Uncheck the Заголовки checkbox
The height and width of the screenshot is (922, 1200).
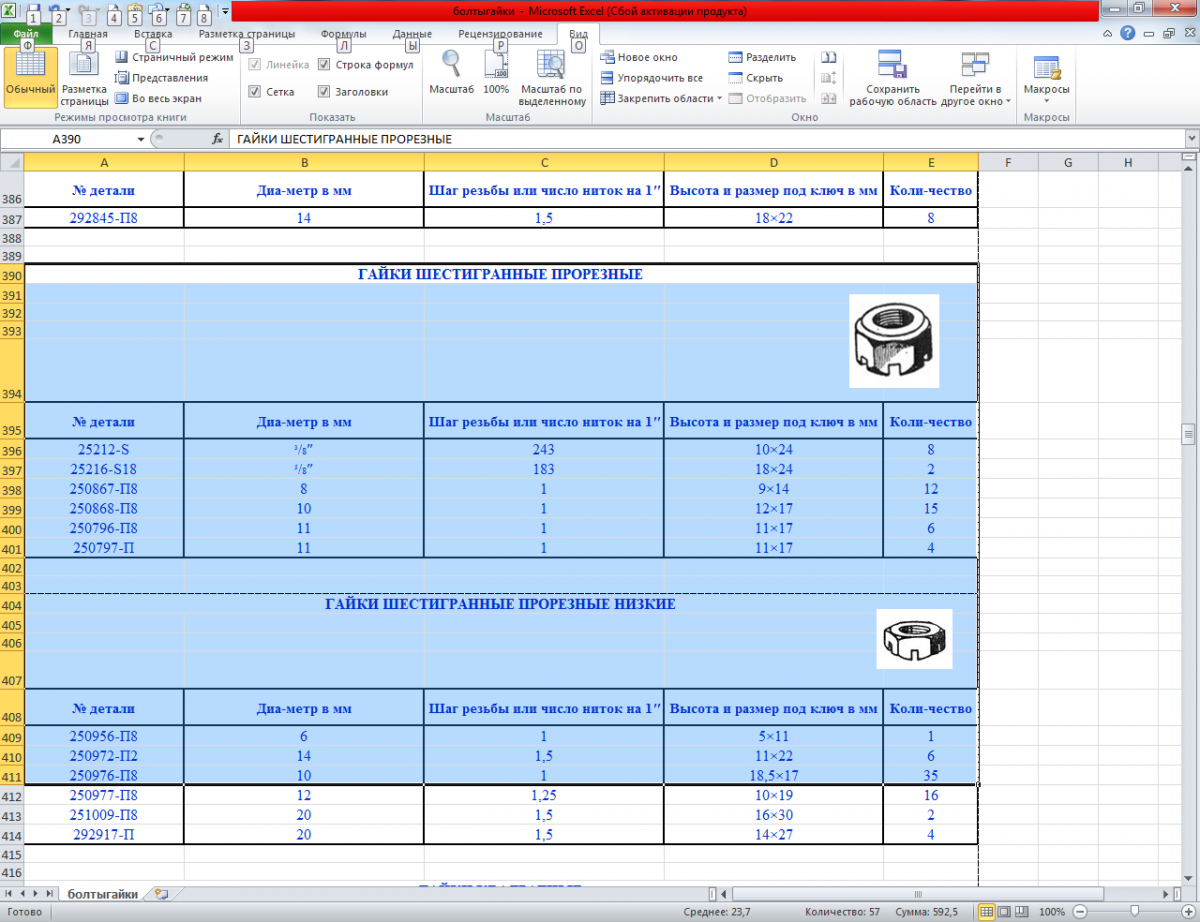pos(325,91)
